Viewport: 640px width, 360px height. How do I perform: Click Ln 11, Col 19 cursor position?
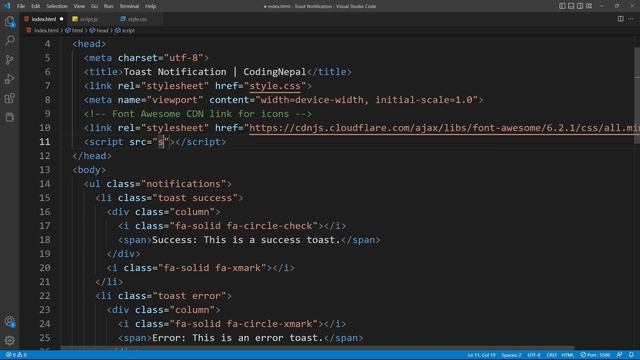click(481, 355)
